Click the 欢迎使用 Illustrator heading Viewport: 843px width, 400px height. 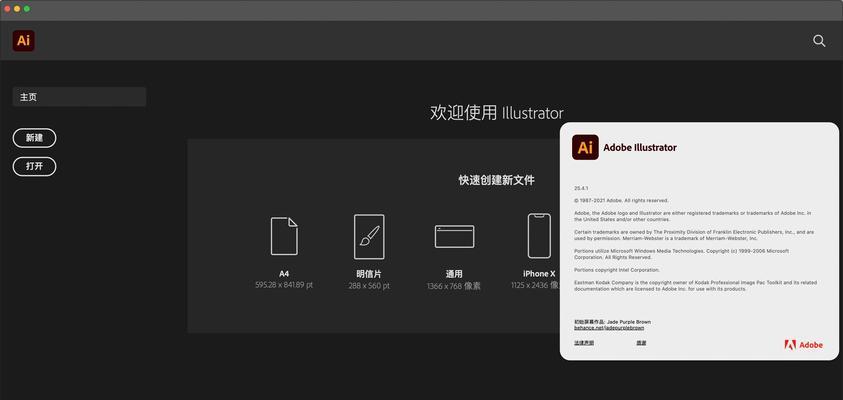pos(497,113)
